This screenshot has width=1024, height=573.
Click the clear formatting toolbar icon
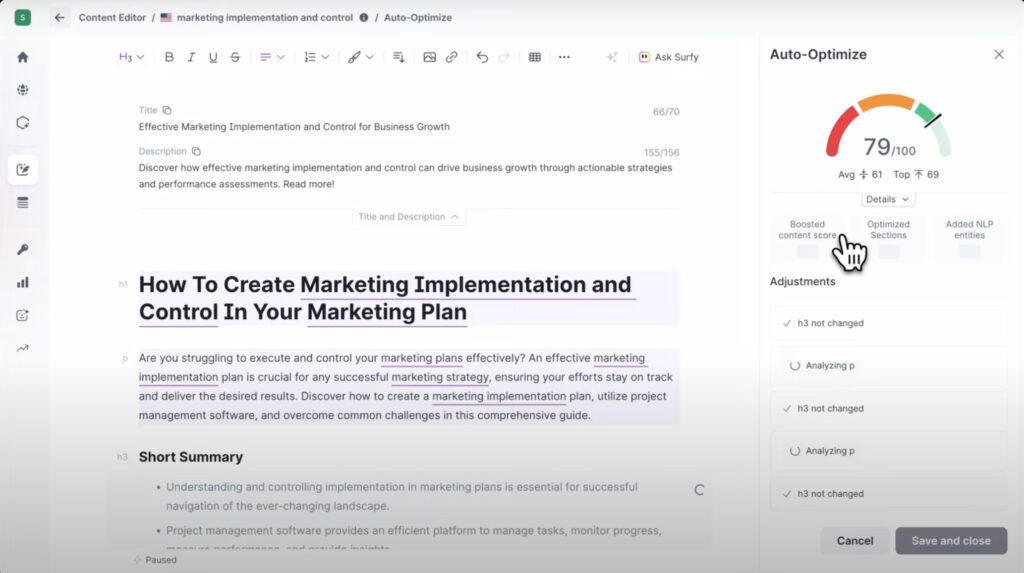(x=398, y=57)
